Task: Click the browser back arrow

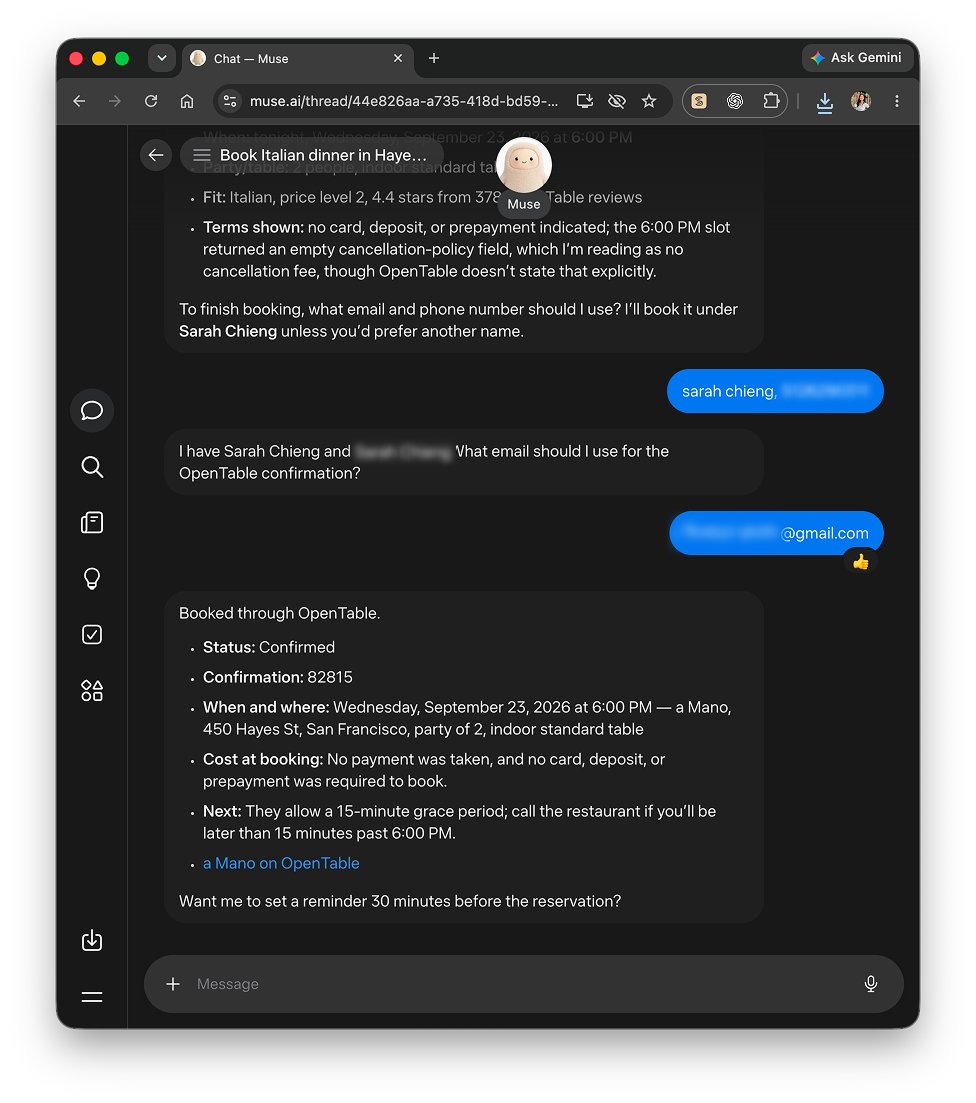Action: click(79, 101)
